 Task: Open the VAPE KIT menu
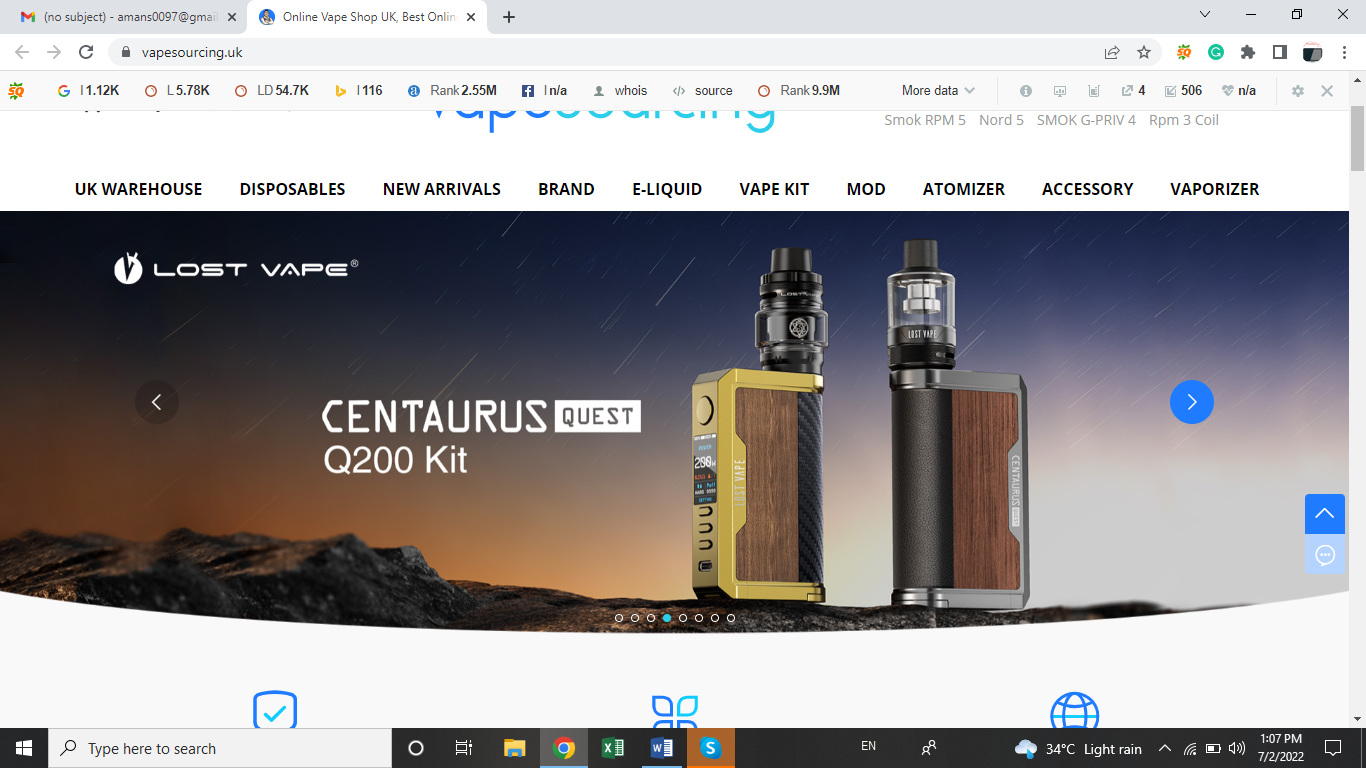774,189
